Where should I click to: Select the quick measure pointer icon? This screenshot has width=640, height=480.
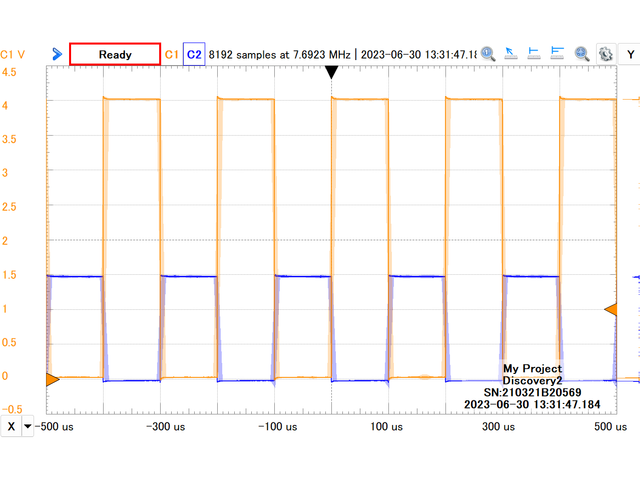point(511,54)
